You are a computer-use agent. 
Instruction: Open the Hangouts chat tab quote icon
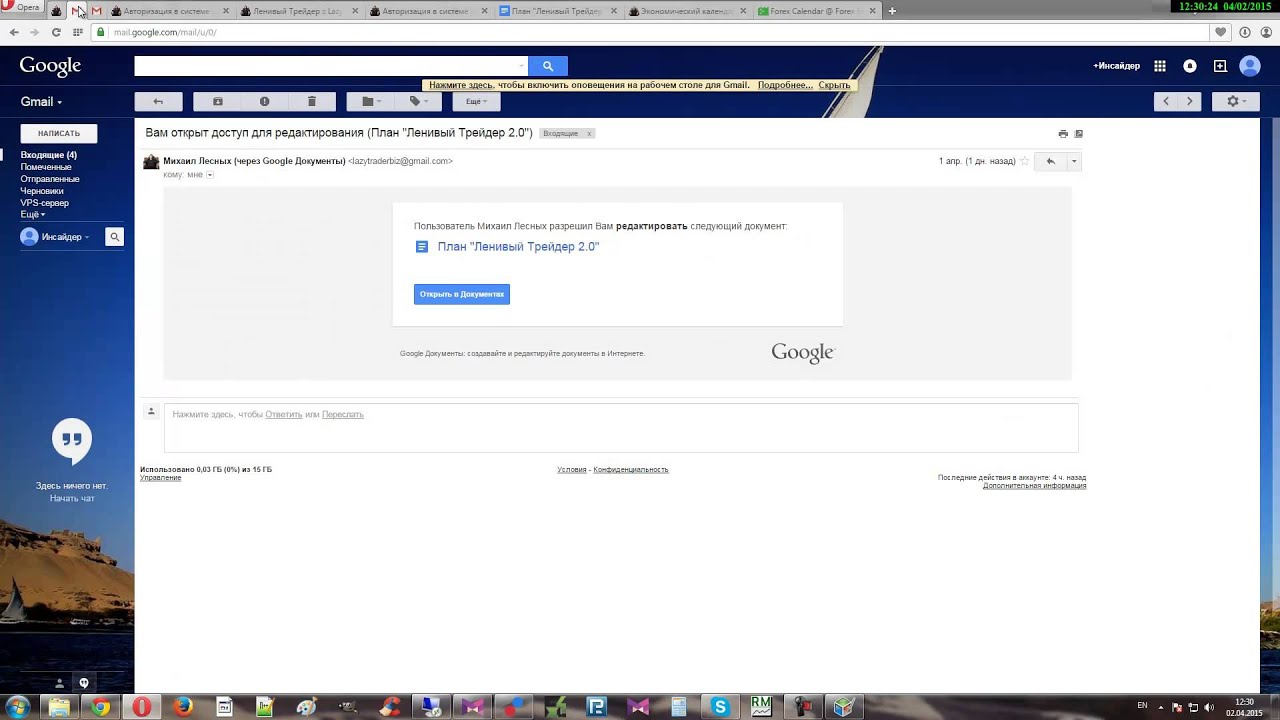coord(84,683)
